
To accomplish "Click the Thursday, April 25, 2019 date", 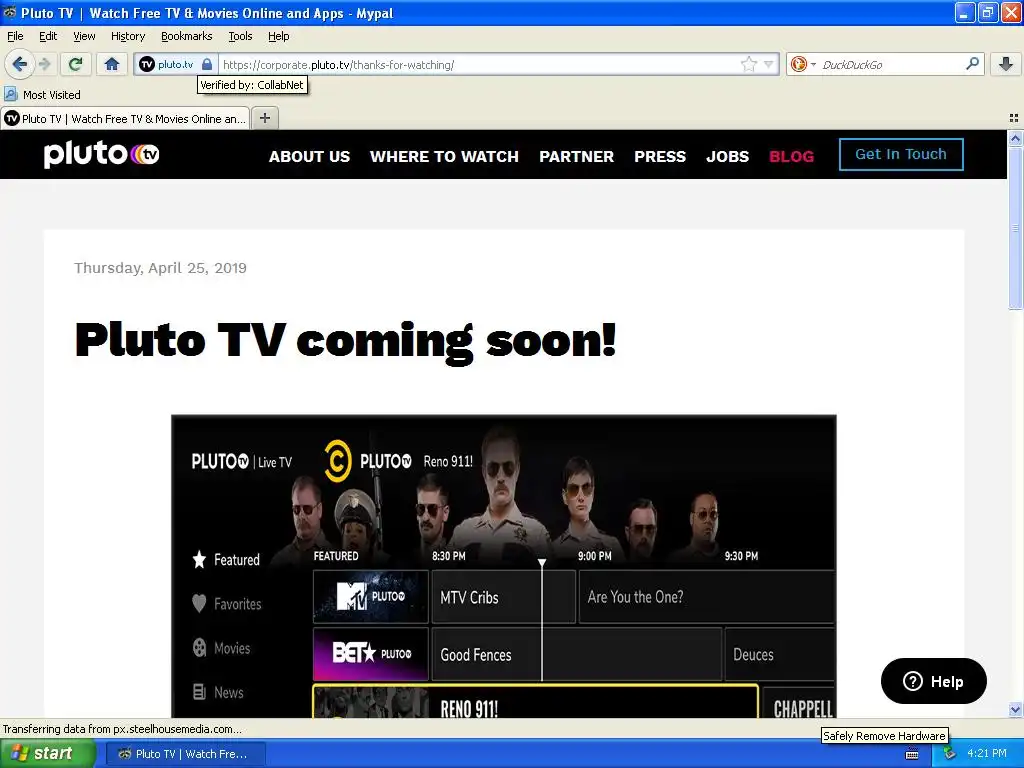I will click(x=160, y=268).
